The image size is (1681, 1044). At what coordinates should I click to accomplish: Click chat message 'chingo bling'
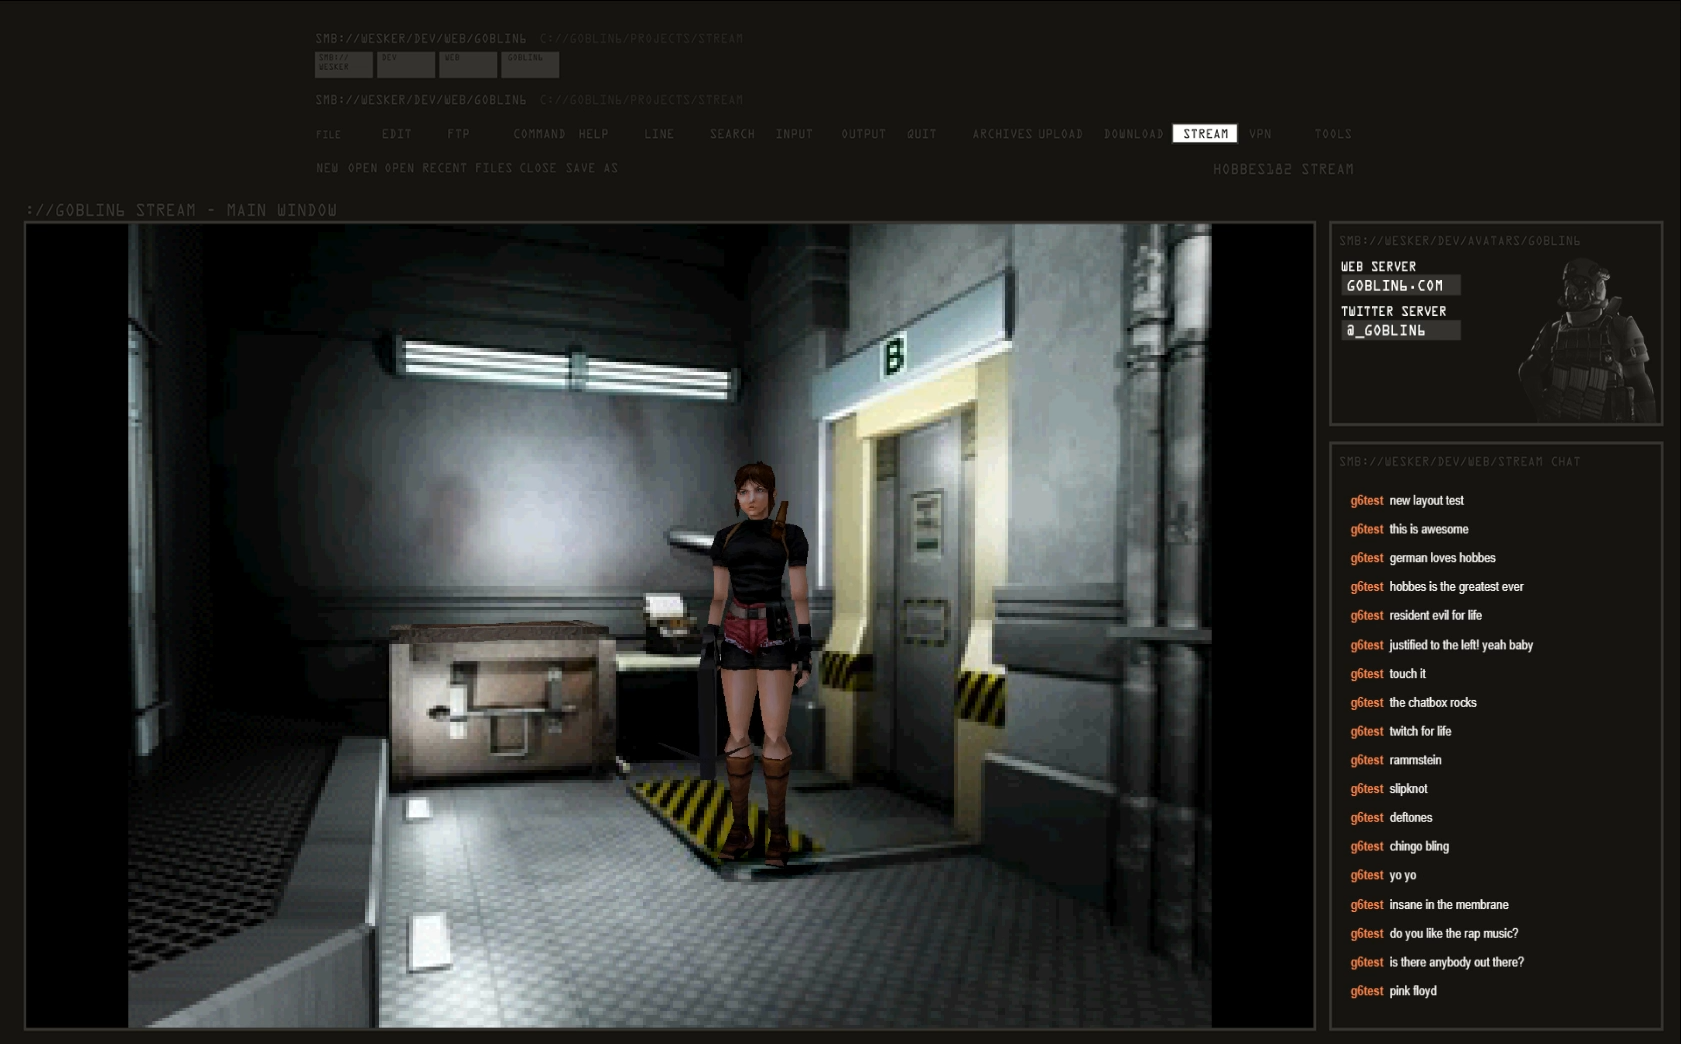[x=1419, y=847]
